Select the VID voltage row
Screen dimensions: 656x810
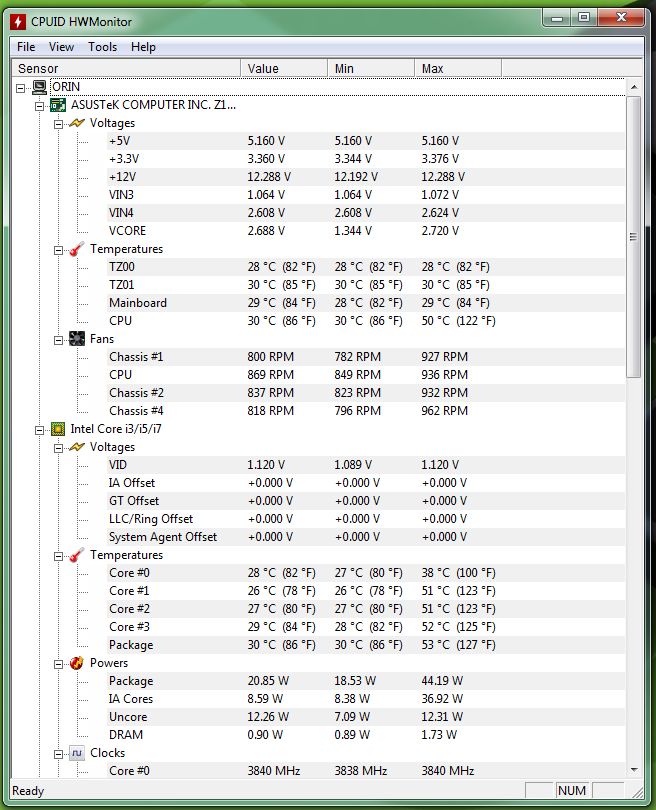[366, 465]
